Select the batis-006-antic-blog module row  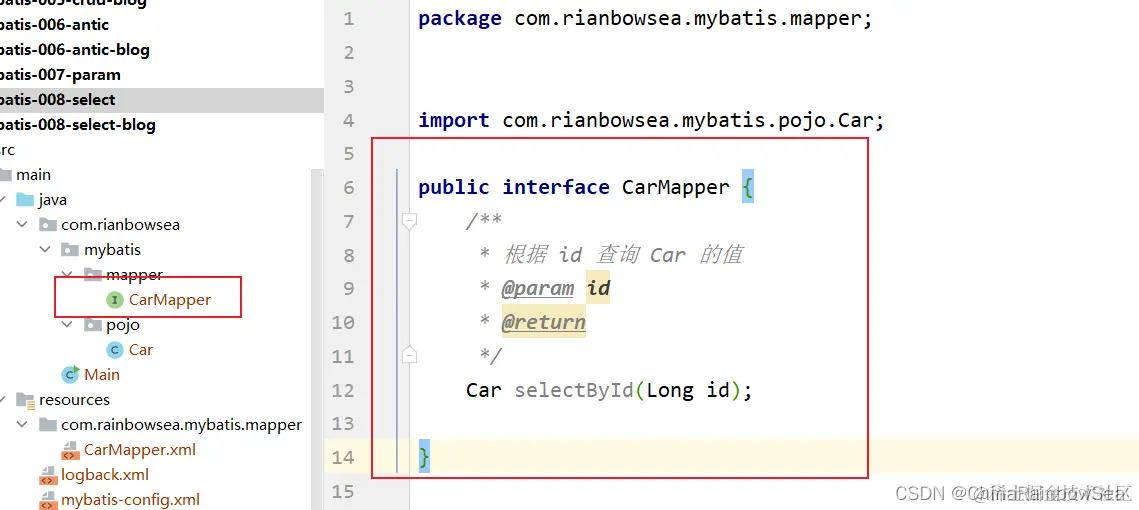click(x=161, y=50)
